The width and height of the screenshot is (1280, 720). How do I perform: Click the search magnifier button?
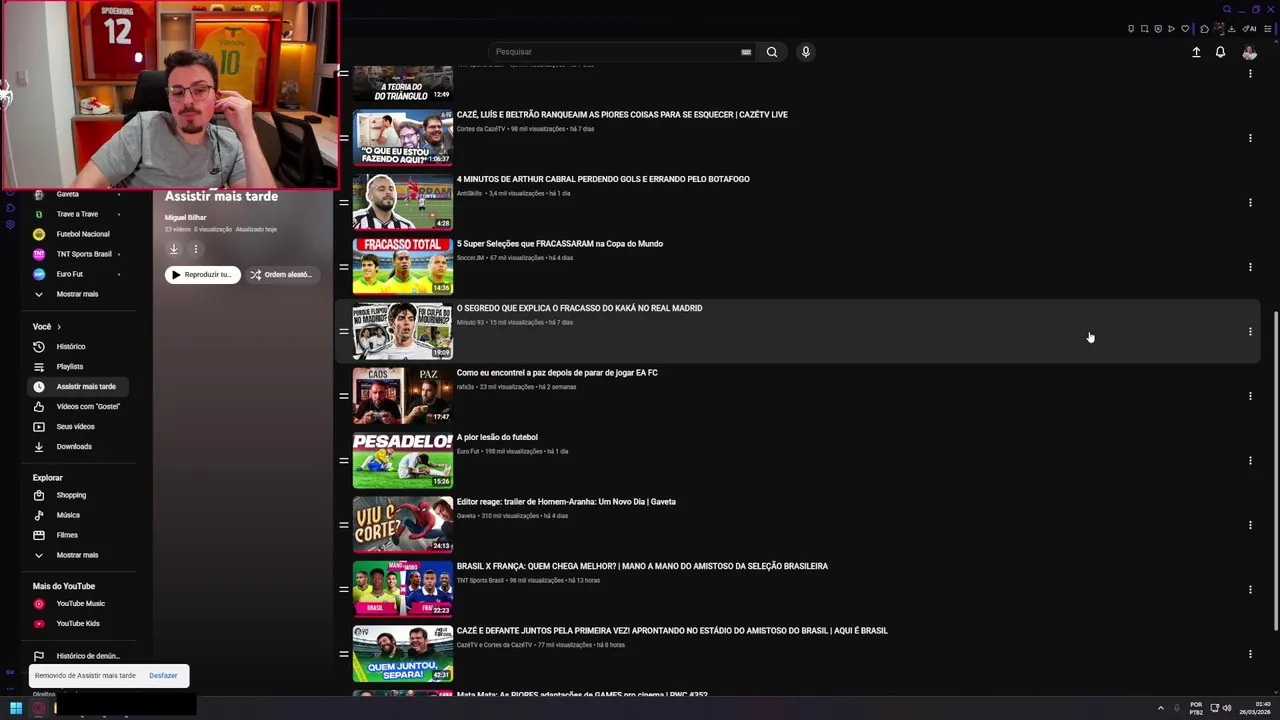[x=771, y=52]
